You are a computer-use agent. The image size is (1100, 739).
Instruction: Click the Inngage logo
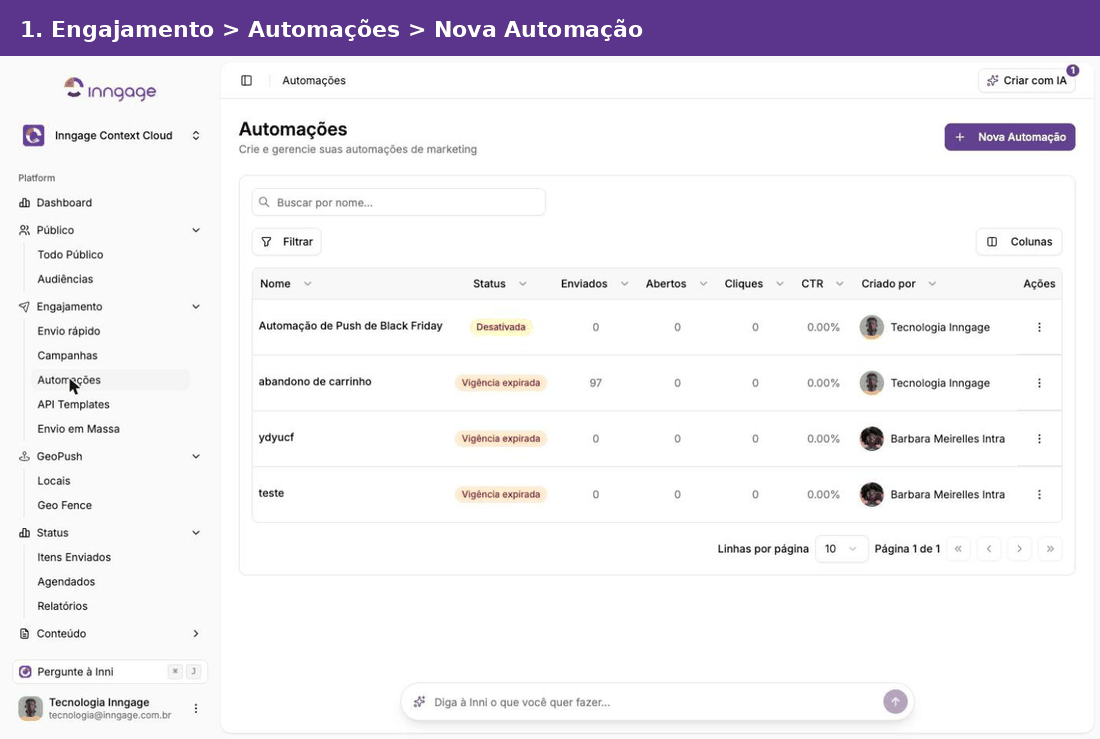(110, 90)
